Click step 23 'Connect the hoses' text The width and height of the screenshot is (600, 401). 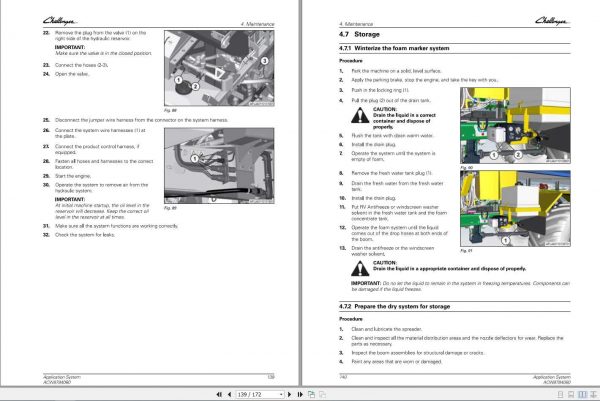coord(82,65)
